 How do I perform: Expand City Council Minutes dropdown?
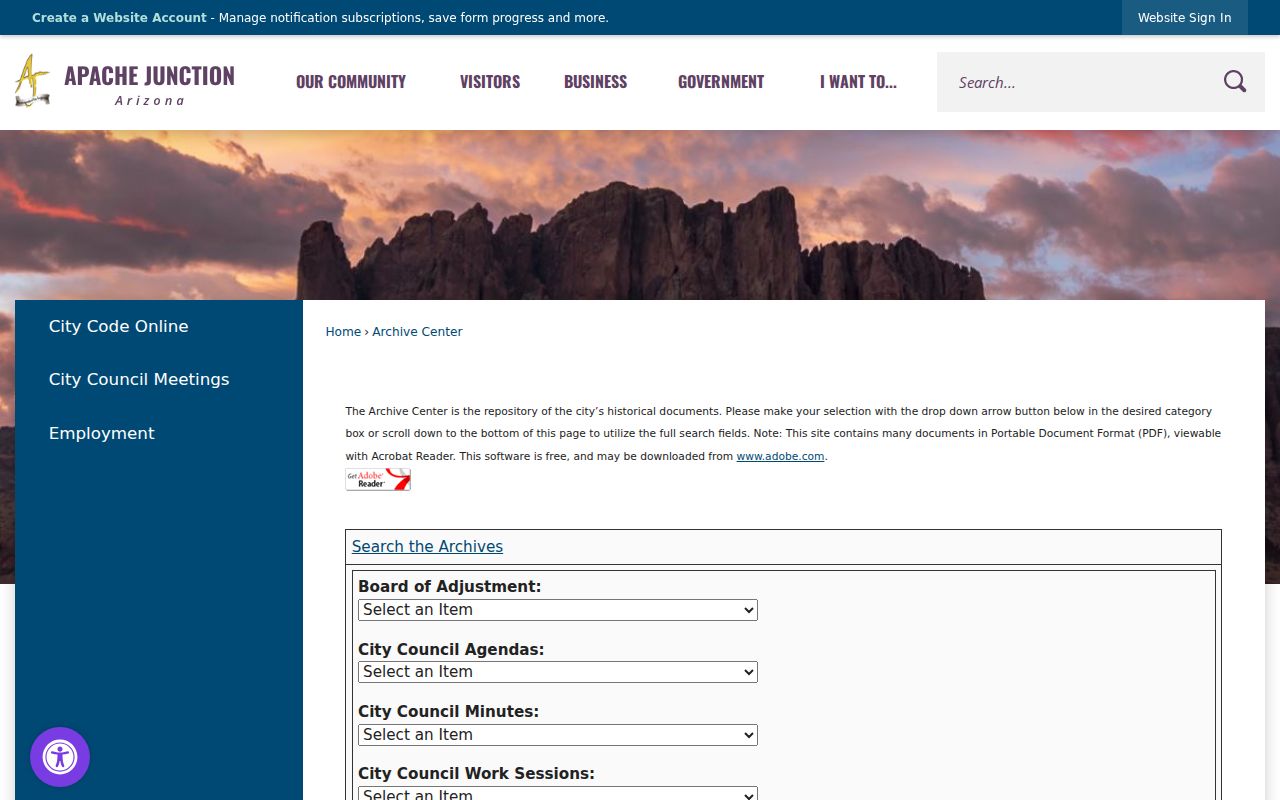(558, 735)
